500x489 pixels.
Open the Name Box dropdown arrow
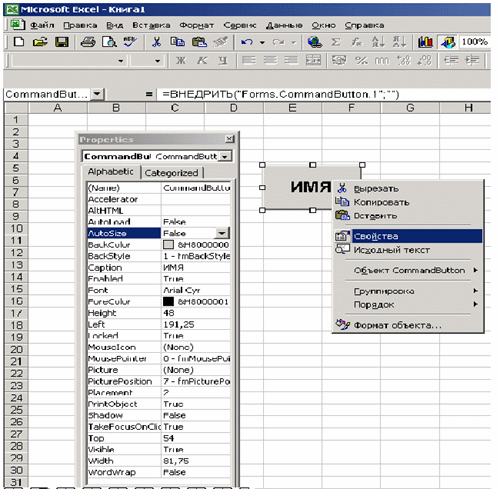point(97,94)
